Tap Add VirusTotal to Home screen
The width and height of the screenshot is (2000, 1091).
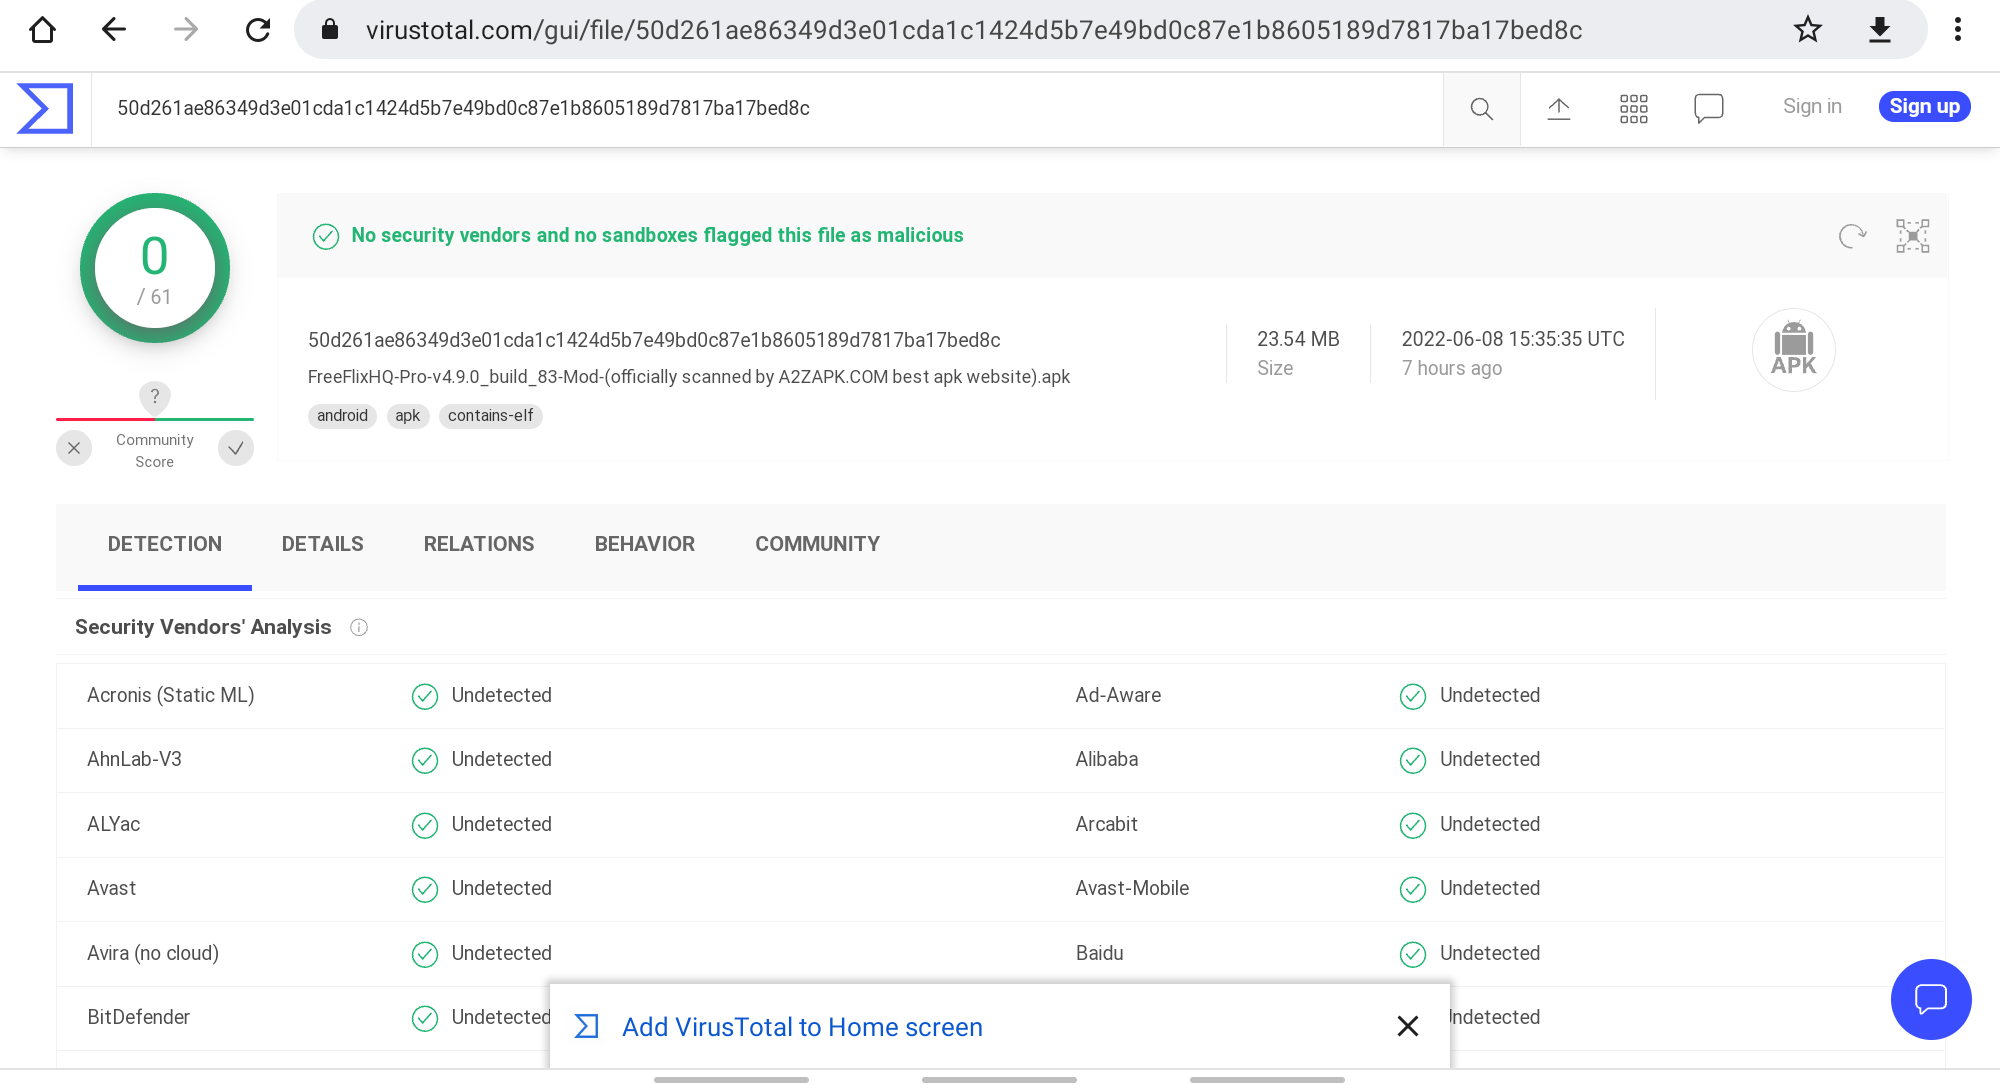tap(802, 1027)
